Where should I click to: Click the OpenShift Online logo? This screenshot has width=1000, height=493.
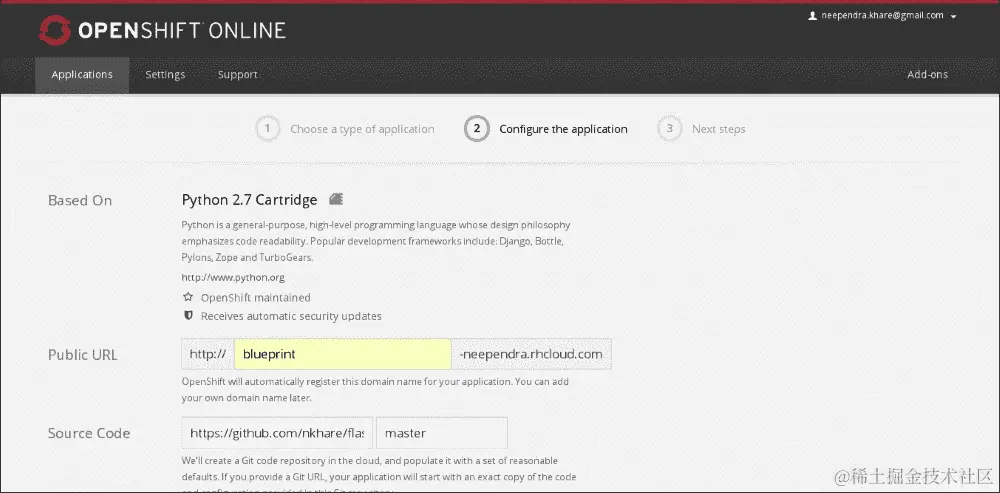pyautogui.click(x=162, y=31)
